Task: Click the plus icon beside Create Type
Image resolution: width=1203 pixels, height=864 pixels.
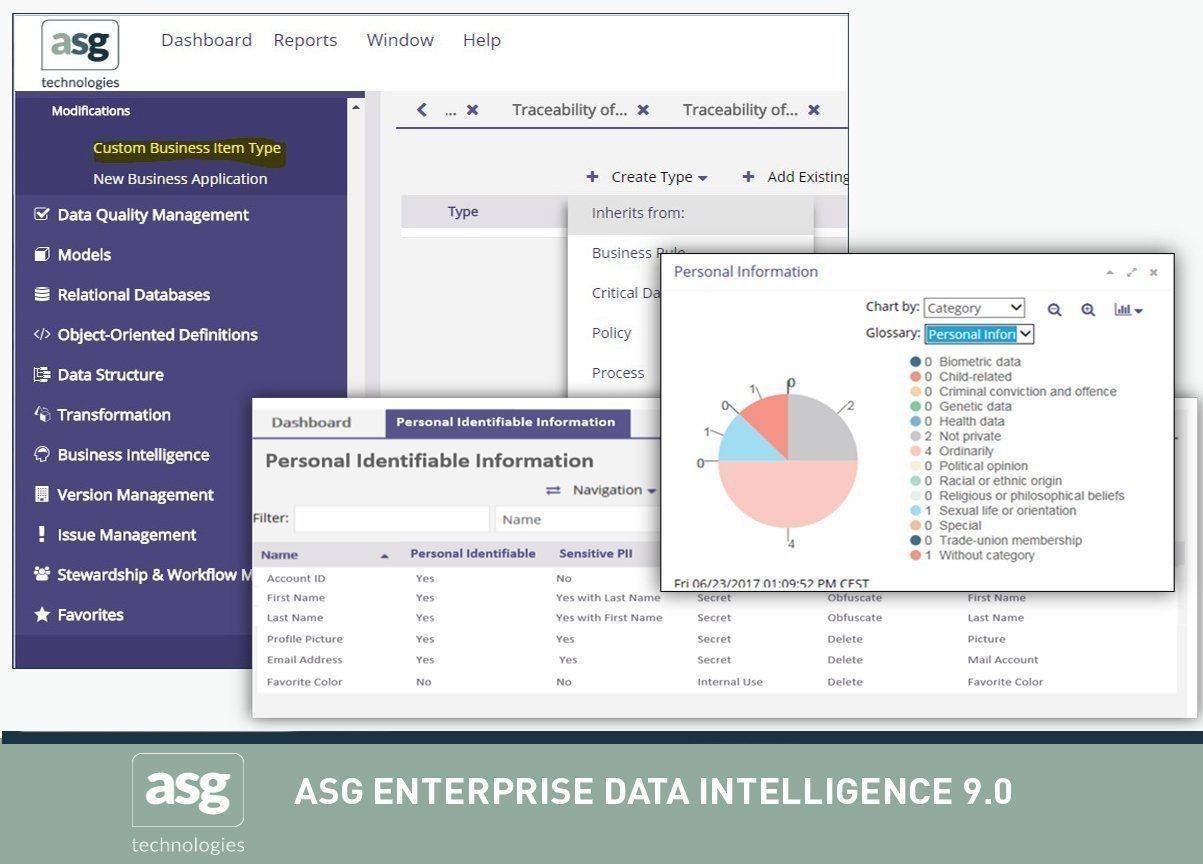Action: pyautogui.click(x=592, y=176)
